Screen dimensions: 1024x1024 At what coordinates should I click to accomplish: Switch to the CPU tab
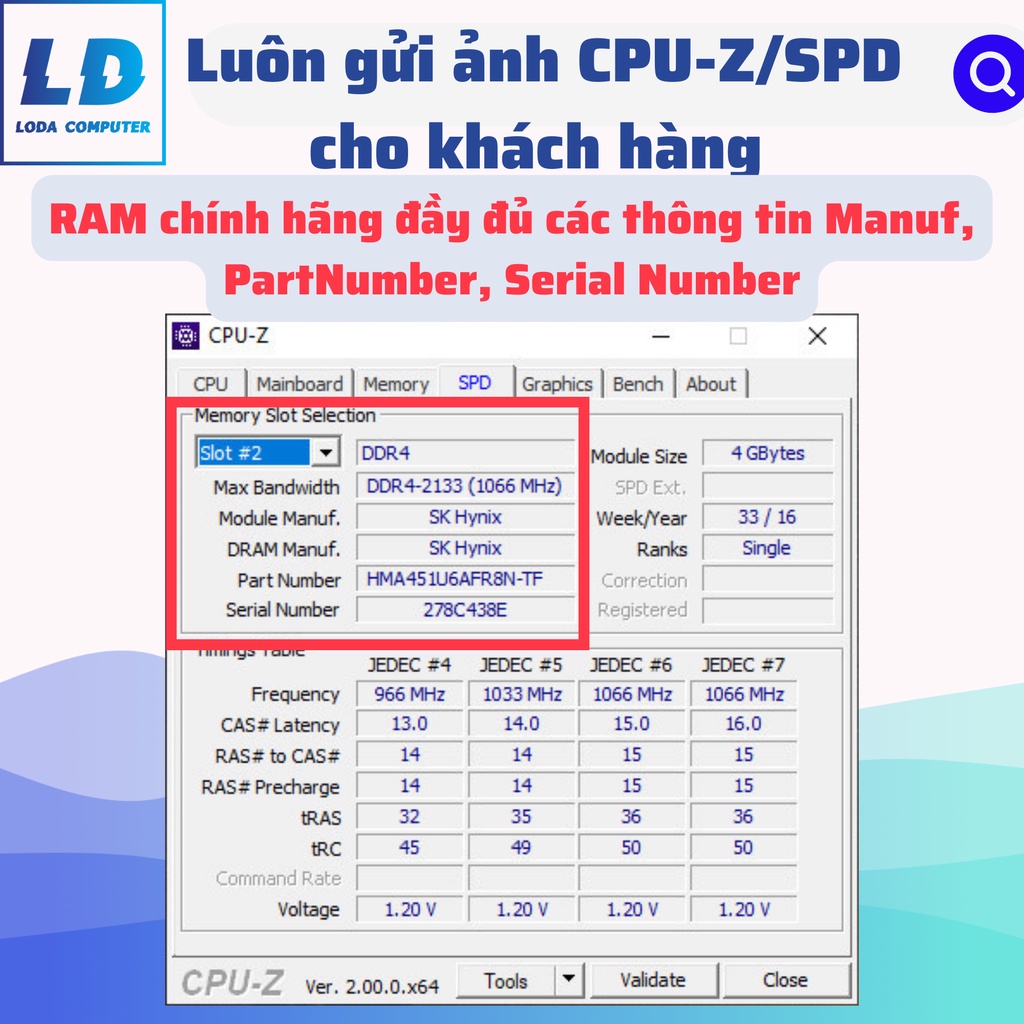pos(210,384)
